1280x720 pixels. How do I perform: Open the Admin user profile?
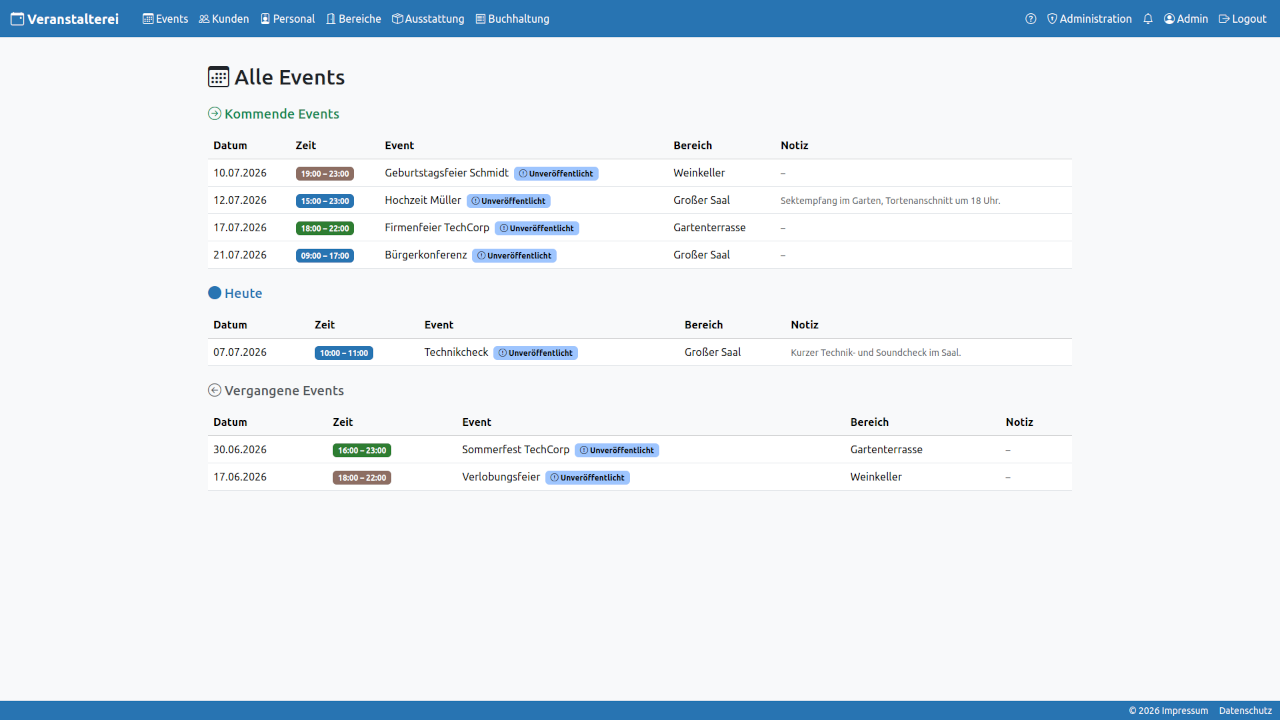[x=1185, y=19]
